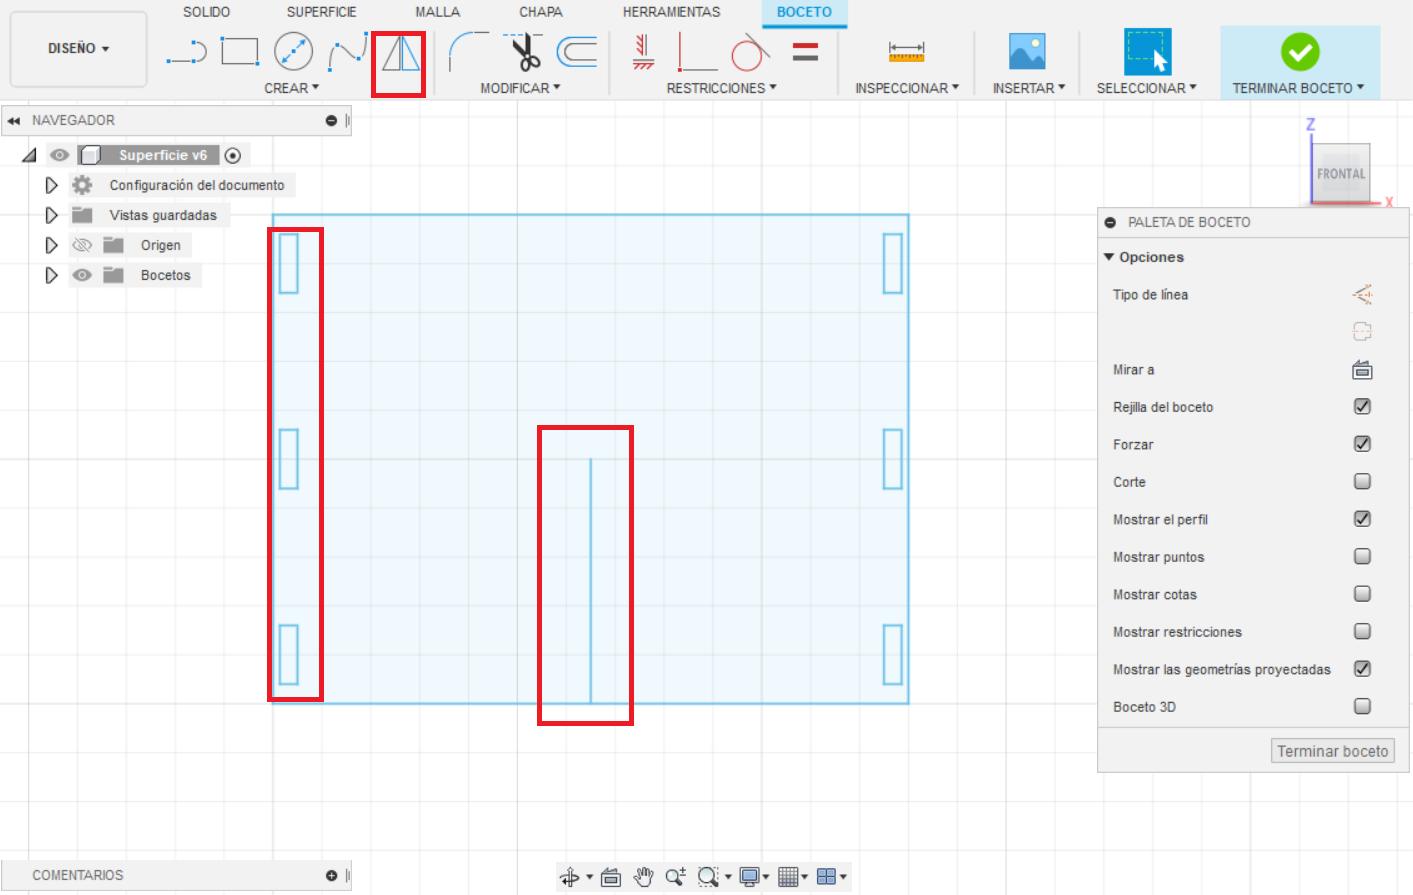Viewport: 1413px width, 895px height.
Task: Click the Look At icon in navigation bar
Action: coord(611,877)
